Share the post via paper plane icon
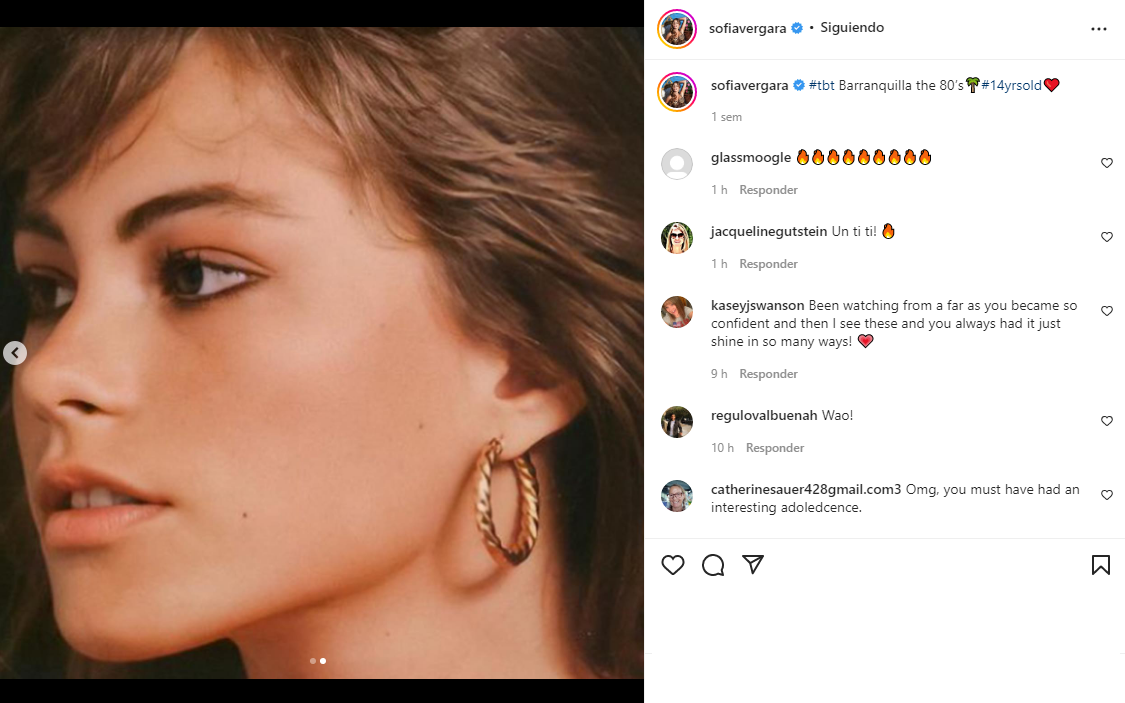The image size is (1125, 703). click(x=753, y=565)
